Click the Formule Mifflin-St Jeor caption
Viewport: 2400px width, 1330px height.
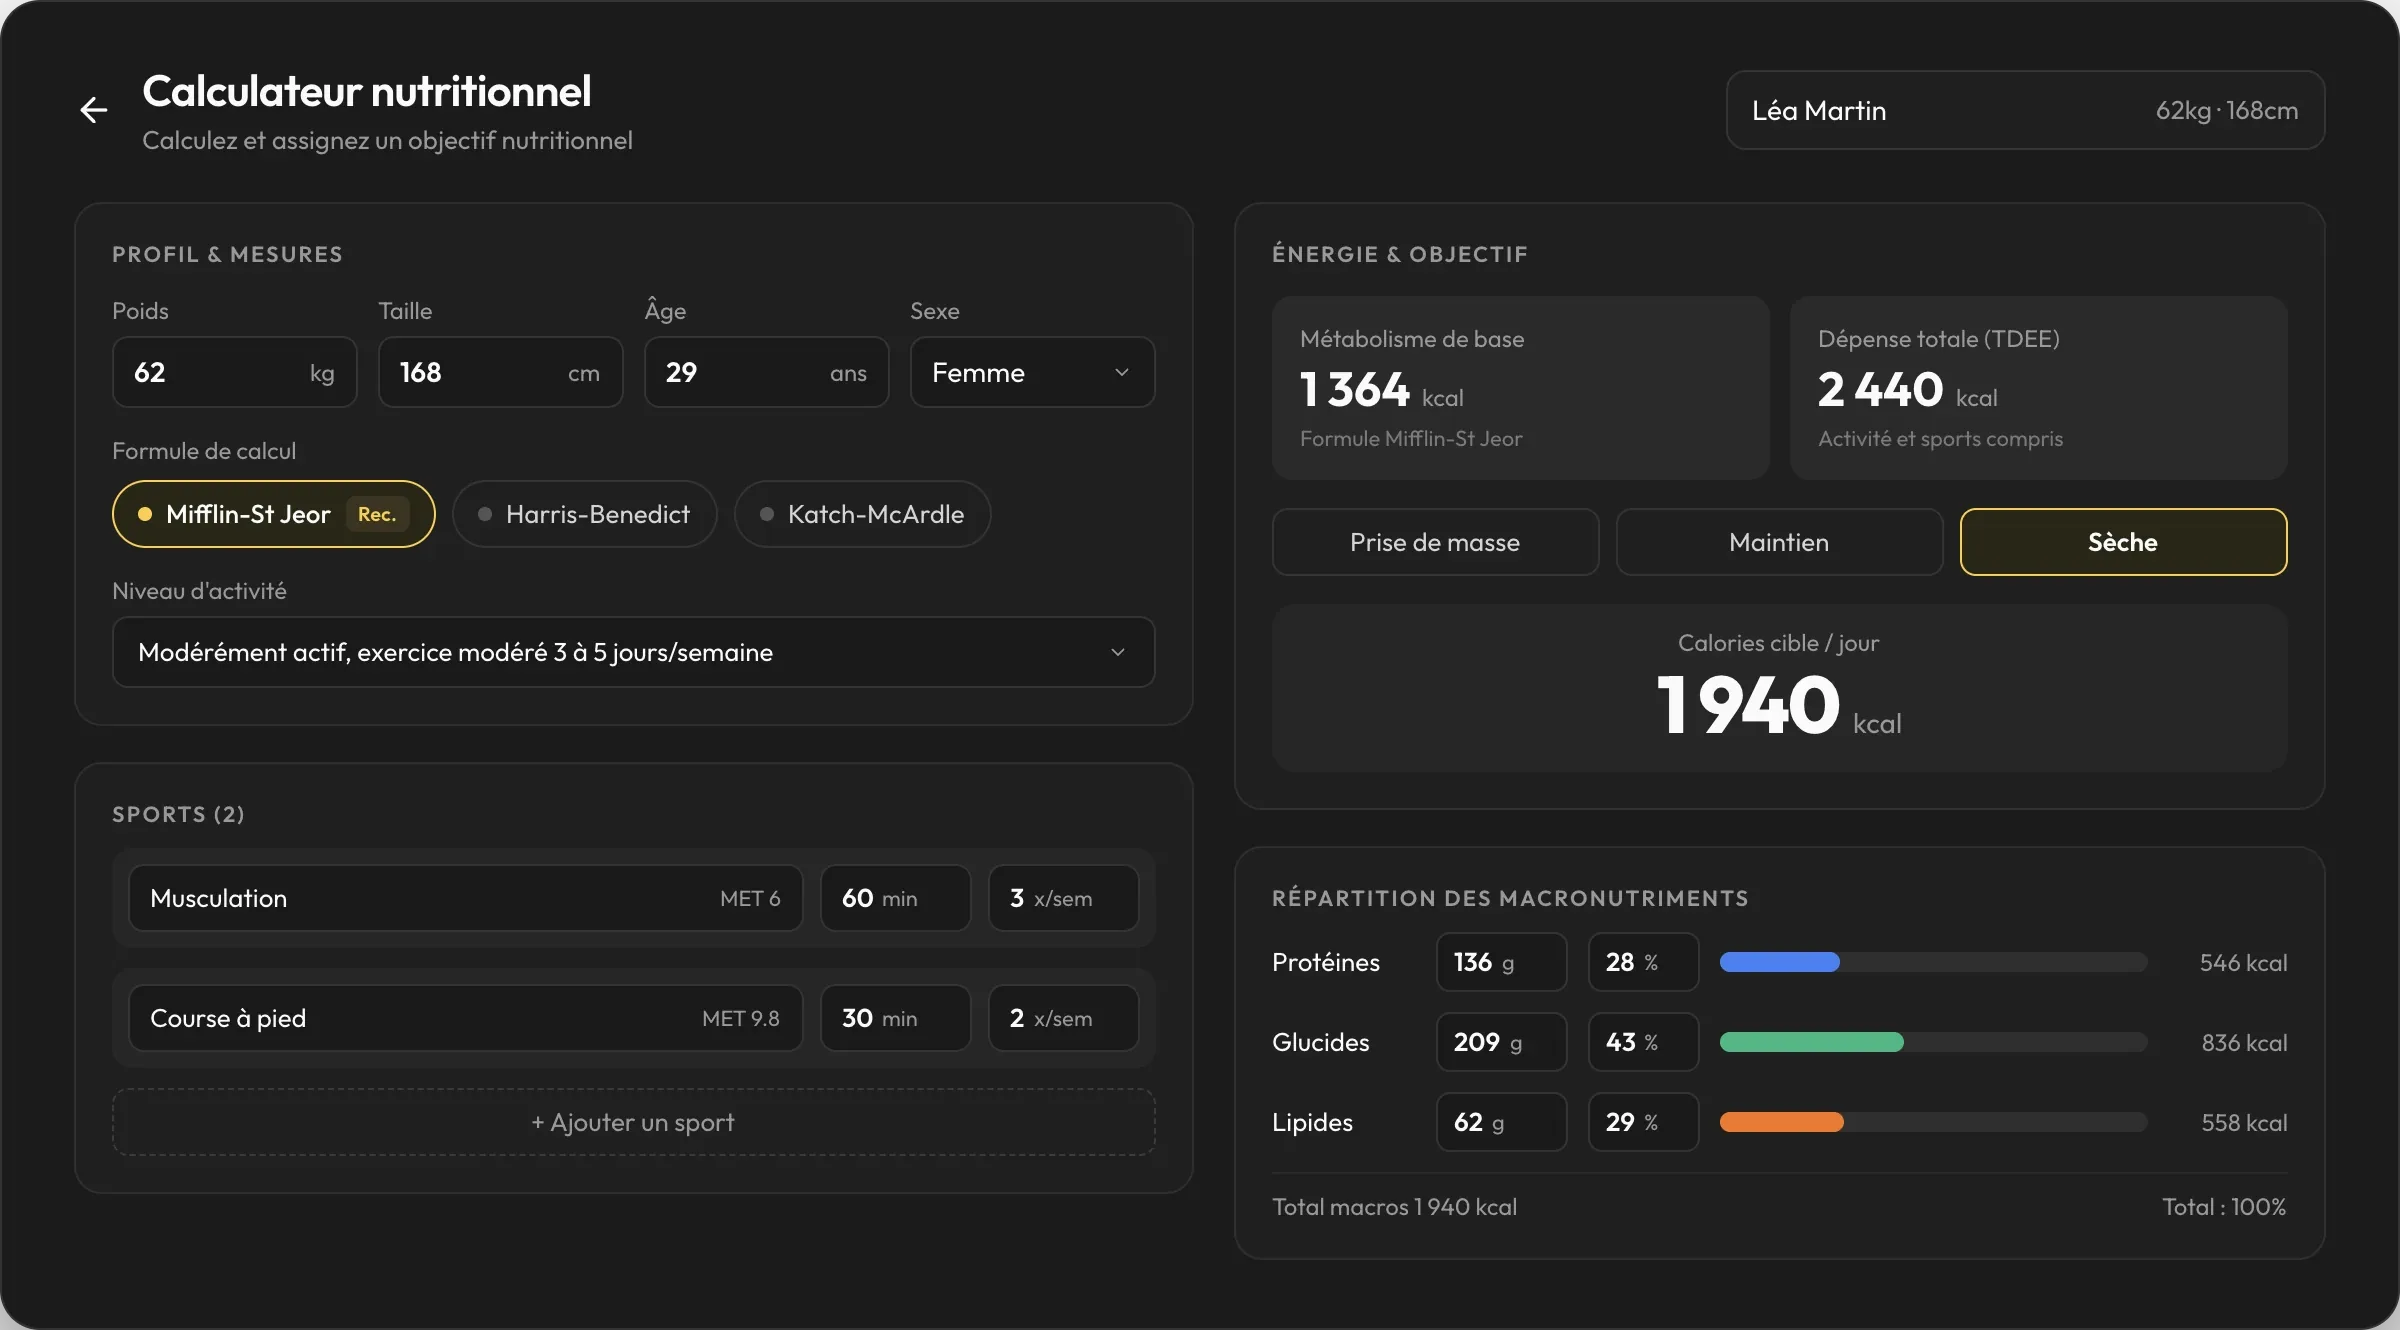(x=1411, y=439)
